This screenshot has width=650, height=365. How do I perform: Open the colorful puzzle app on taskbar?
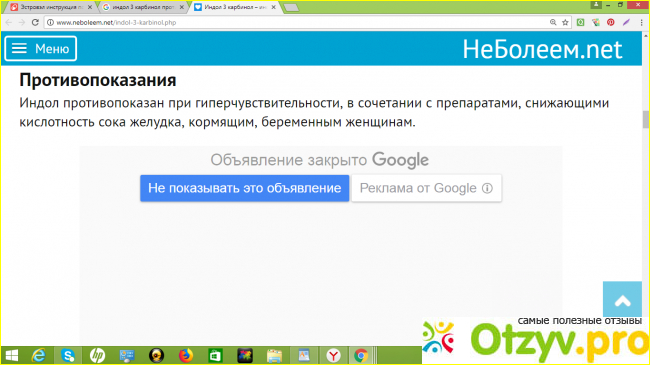pos(245,355)
